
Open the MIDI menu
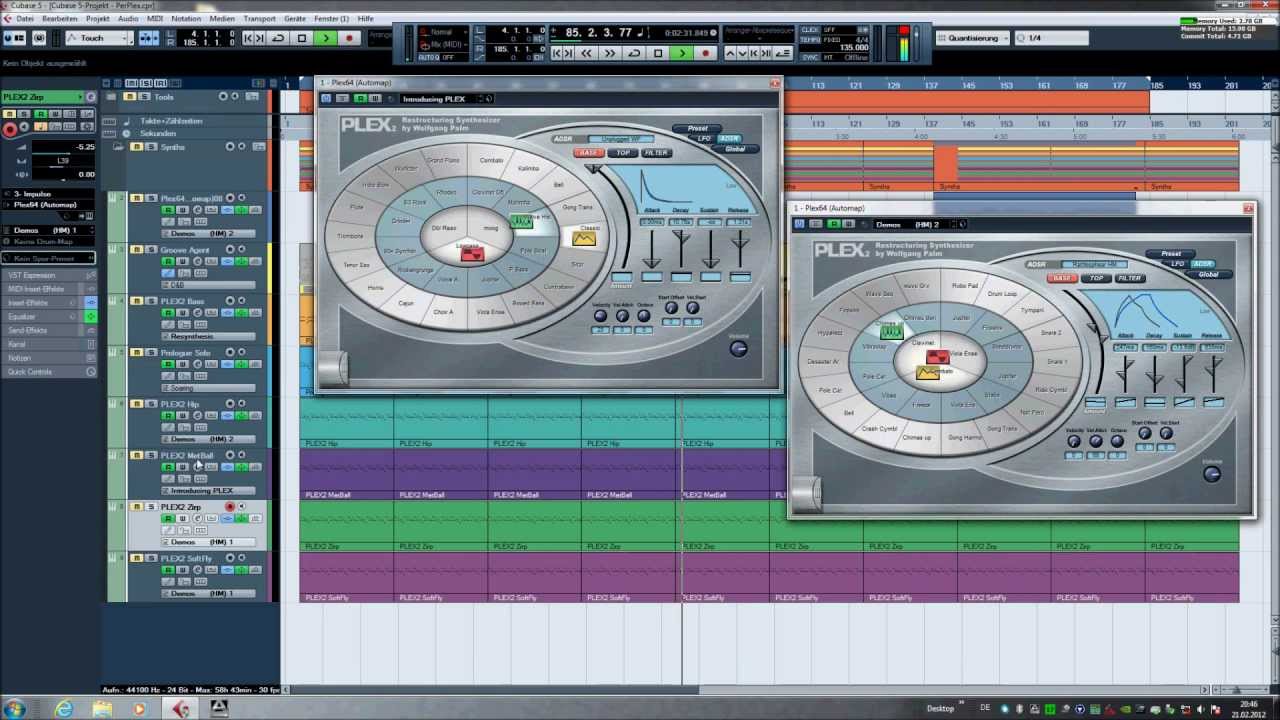154,19
